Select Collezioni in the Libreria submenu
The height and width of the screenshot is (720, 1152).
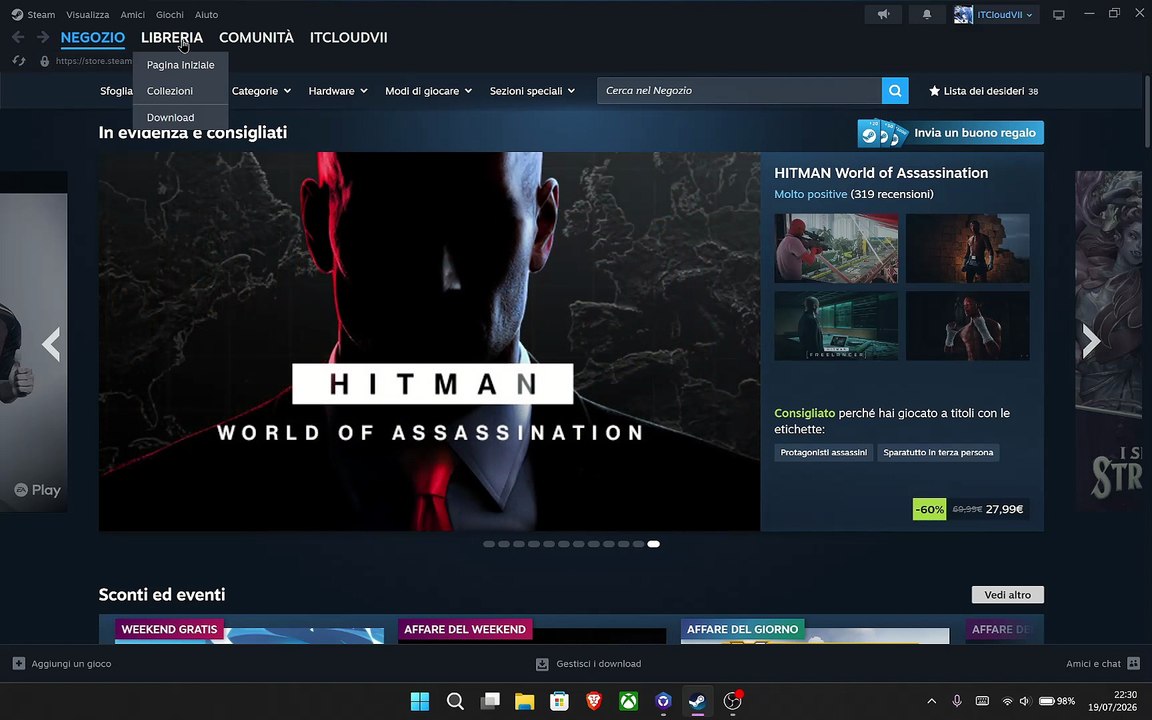click(x=181, y=91)
